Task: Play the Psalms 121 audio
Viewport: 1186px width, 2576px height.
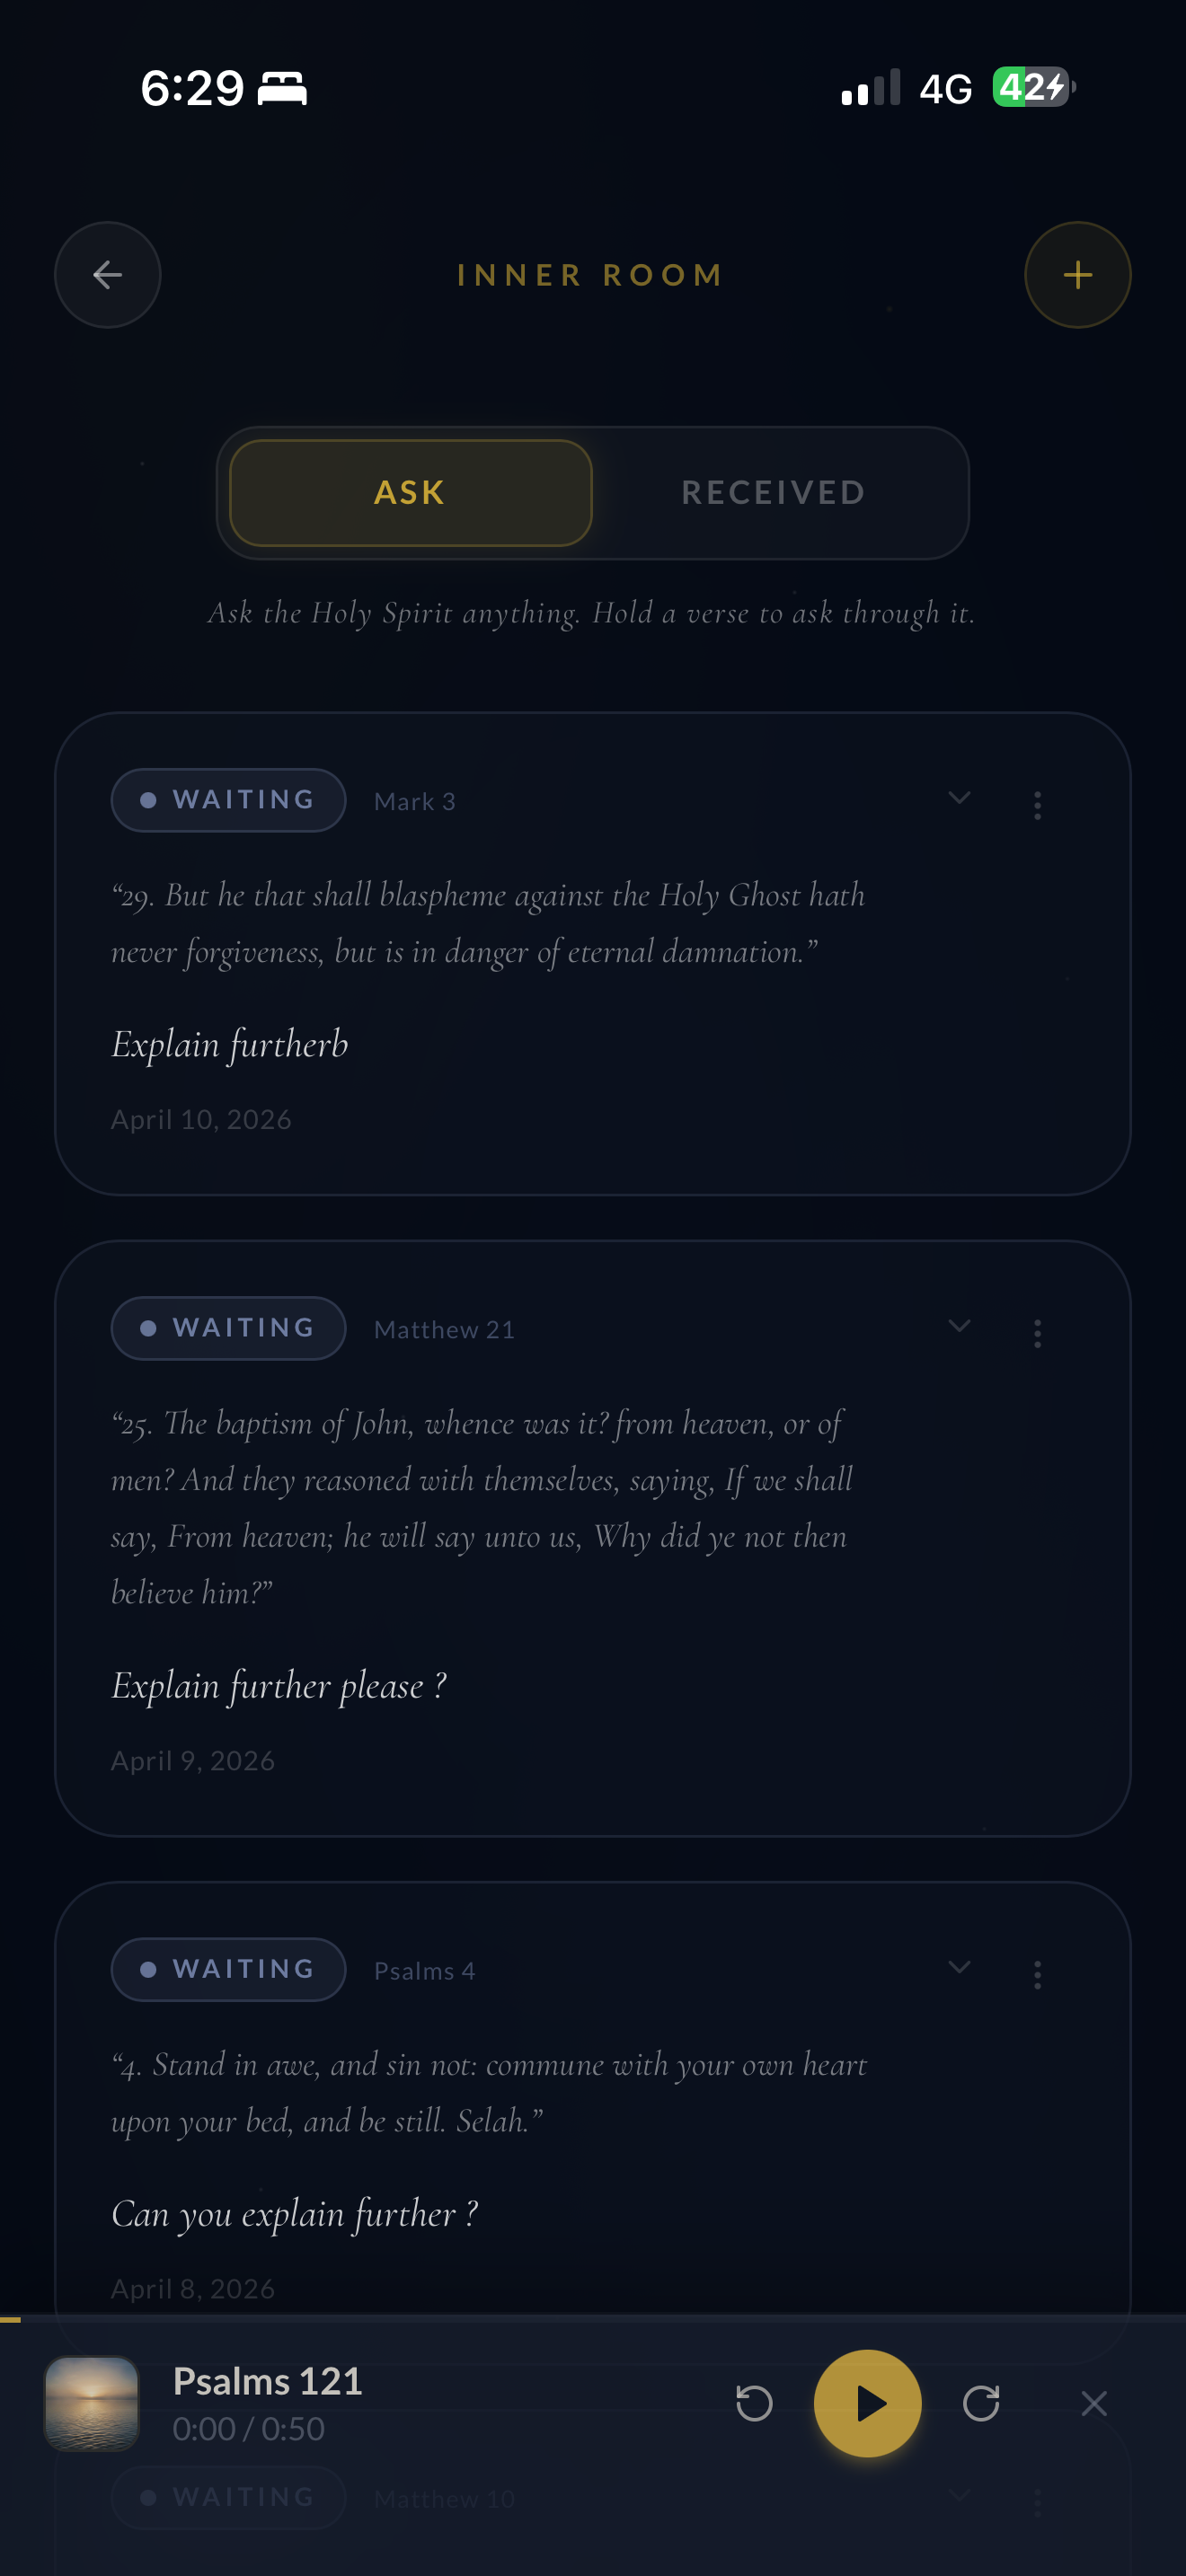Action: [868, 2403]
